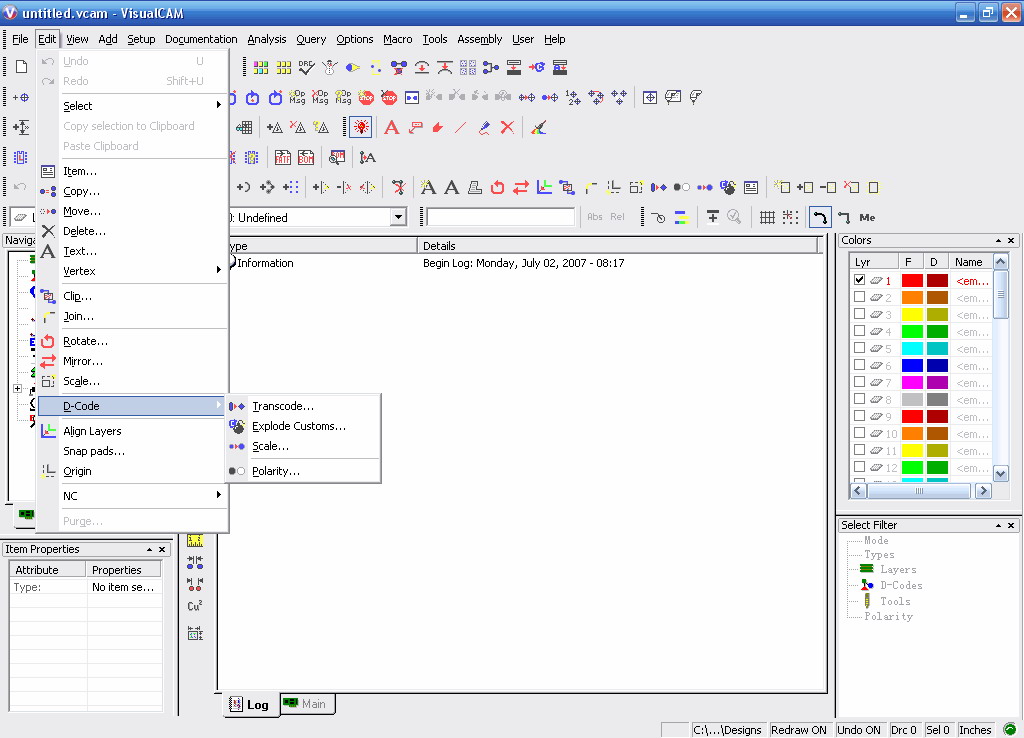Open the File menu

click(x=20, y=39)
